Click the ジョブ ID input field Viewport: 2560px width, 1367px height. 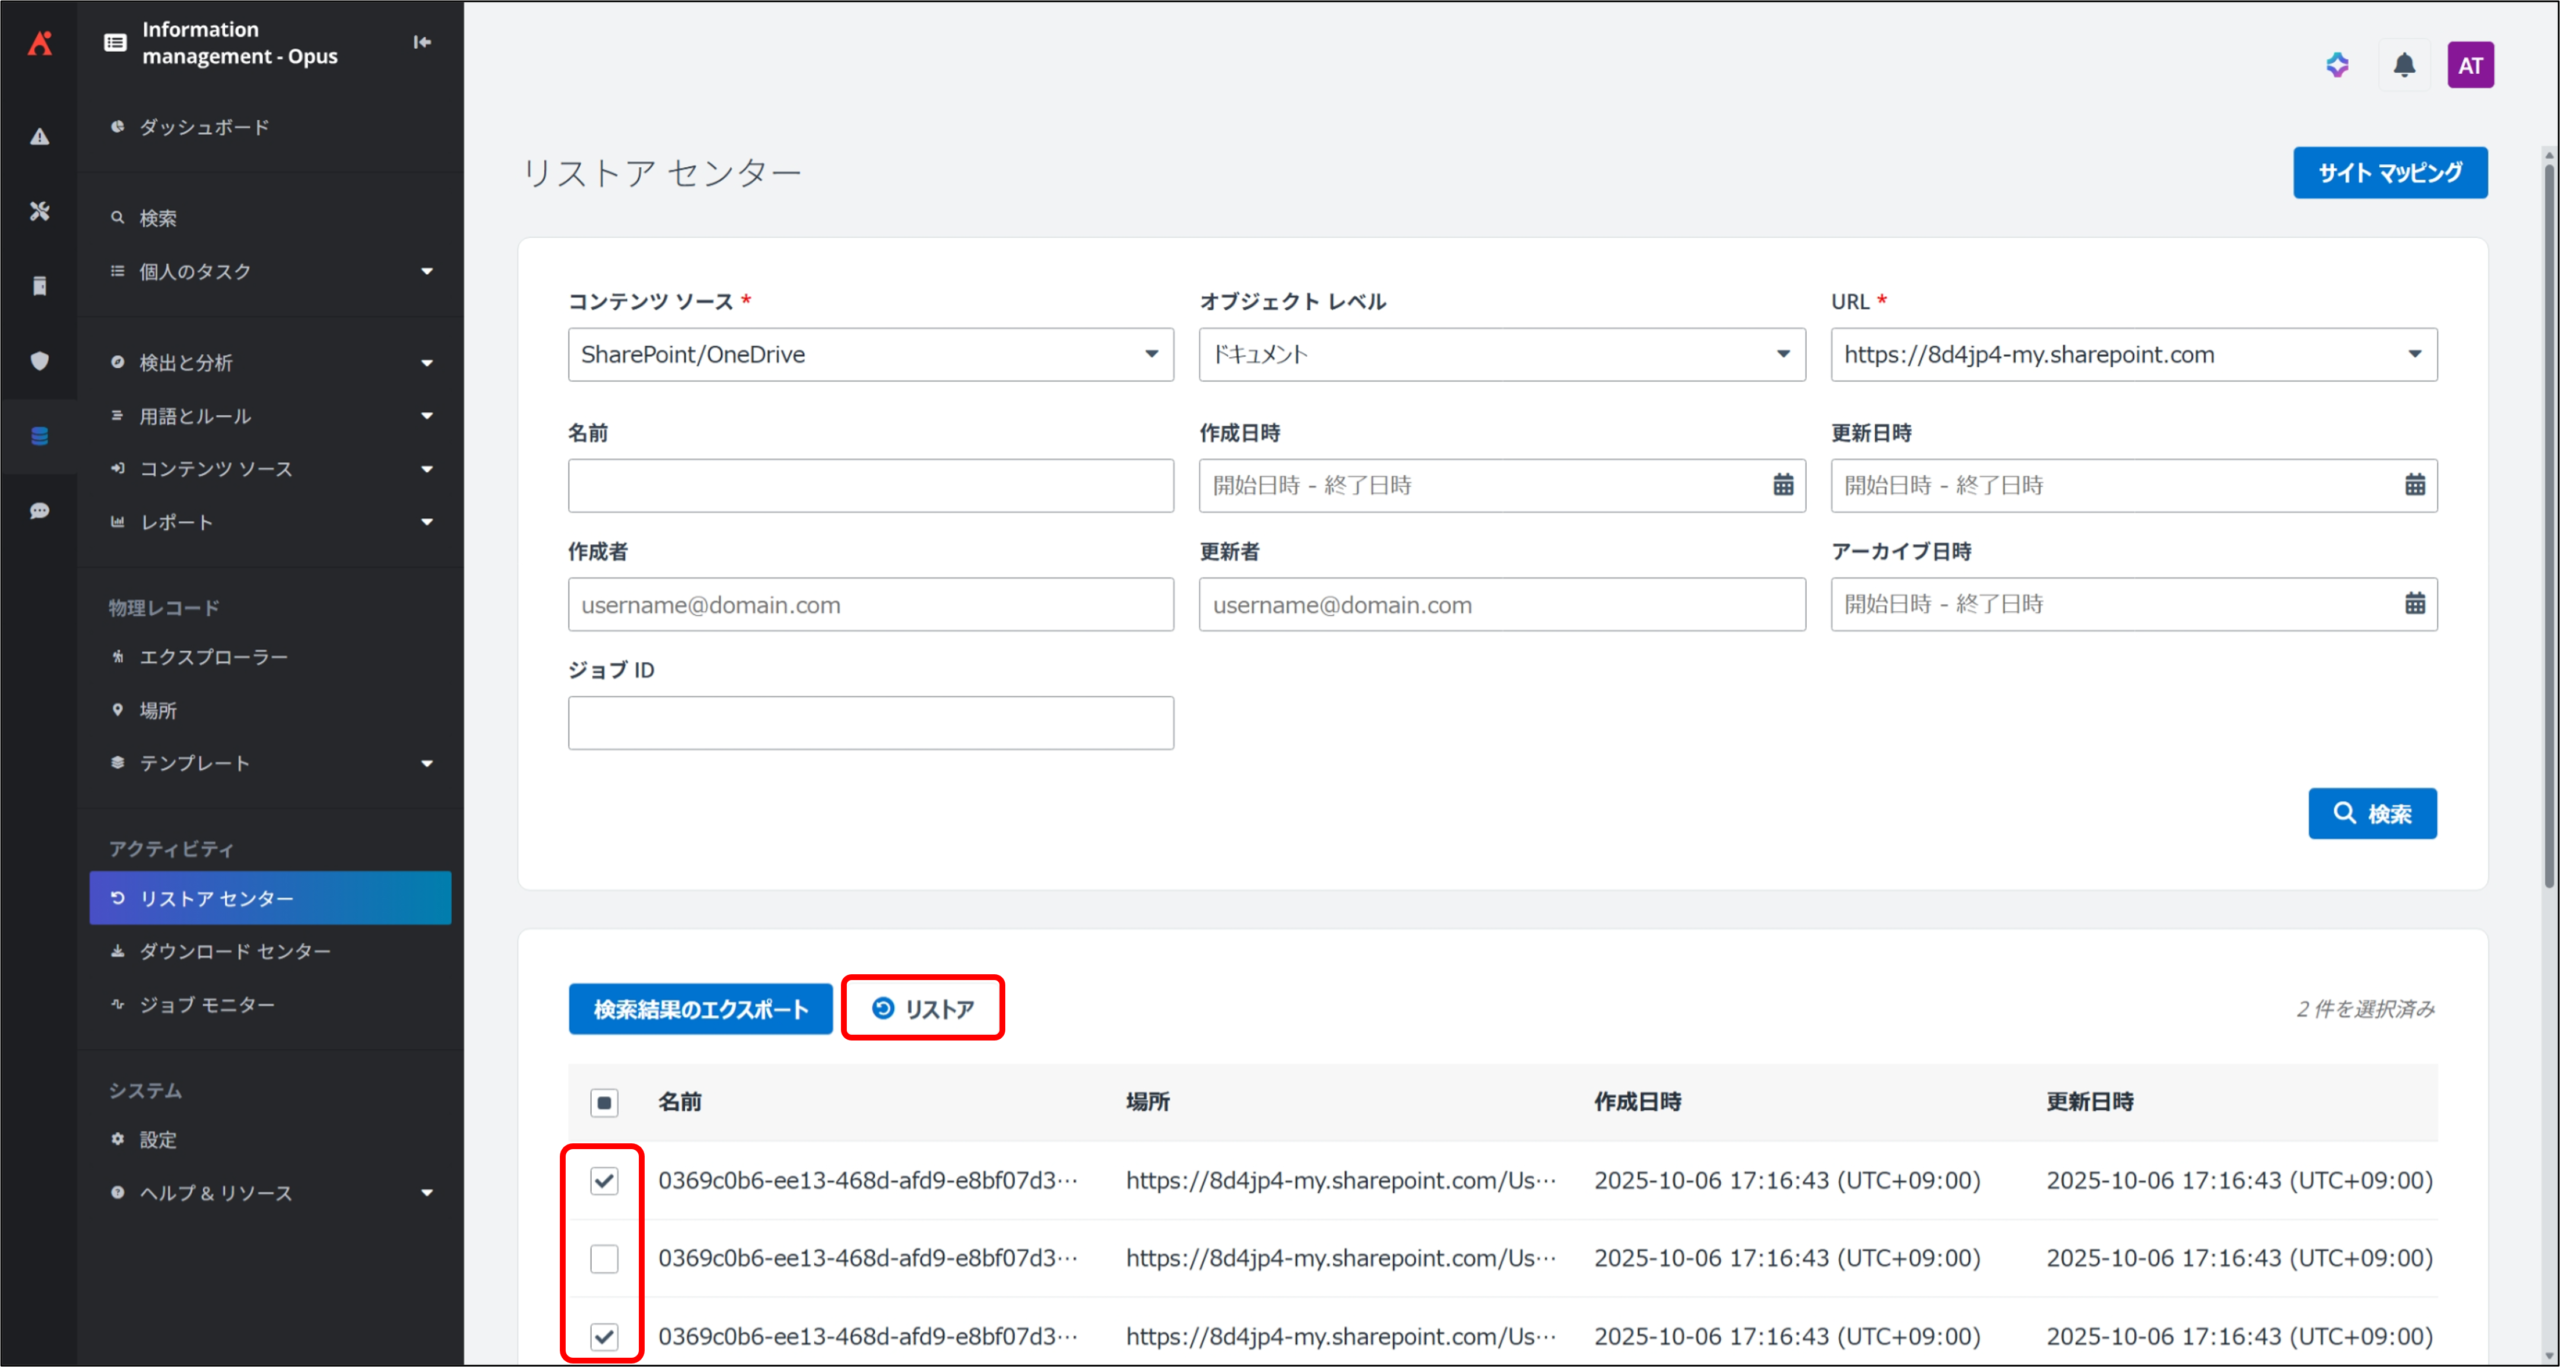pyautogui.click(x=870, y=723)
